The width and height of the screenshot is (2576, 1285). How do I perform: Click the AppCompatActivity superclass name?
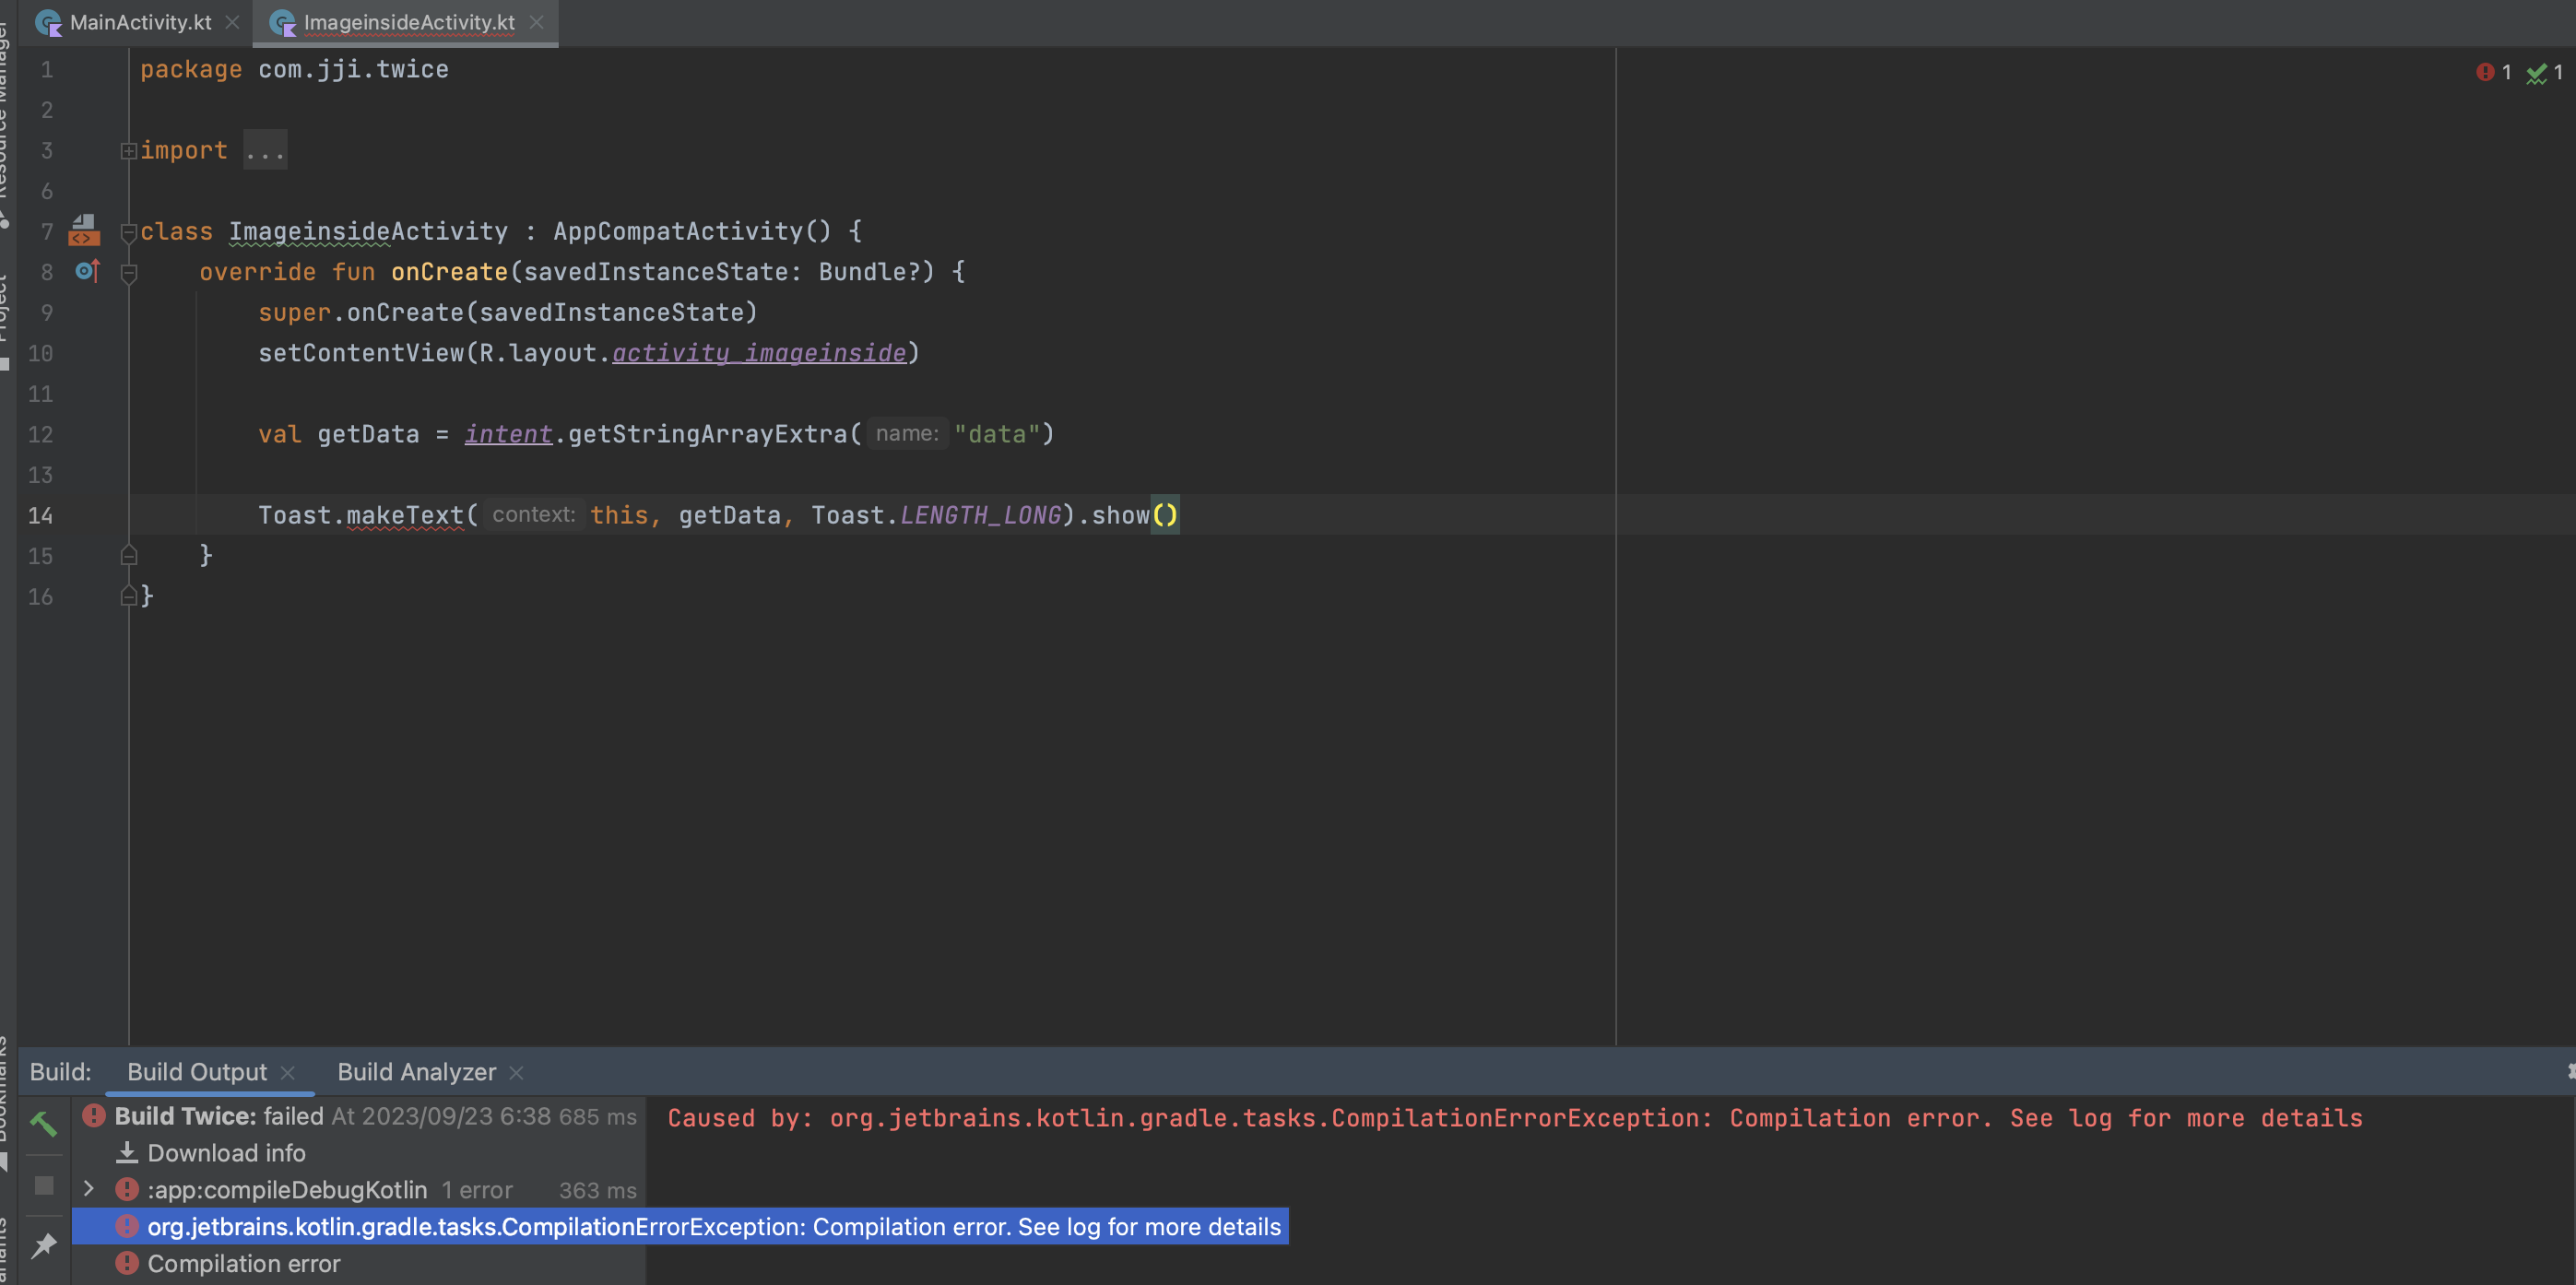[x=678, y=231]
